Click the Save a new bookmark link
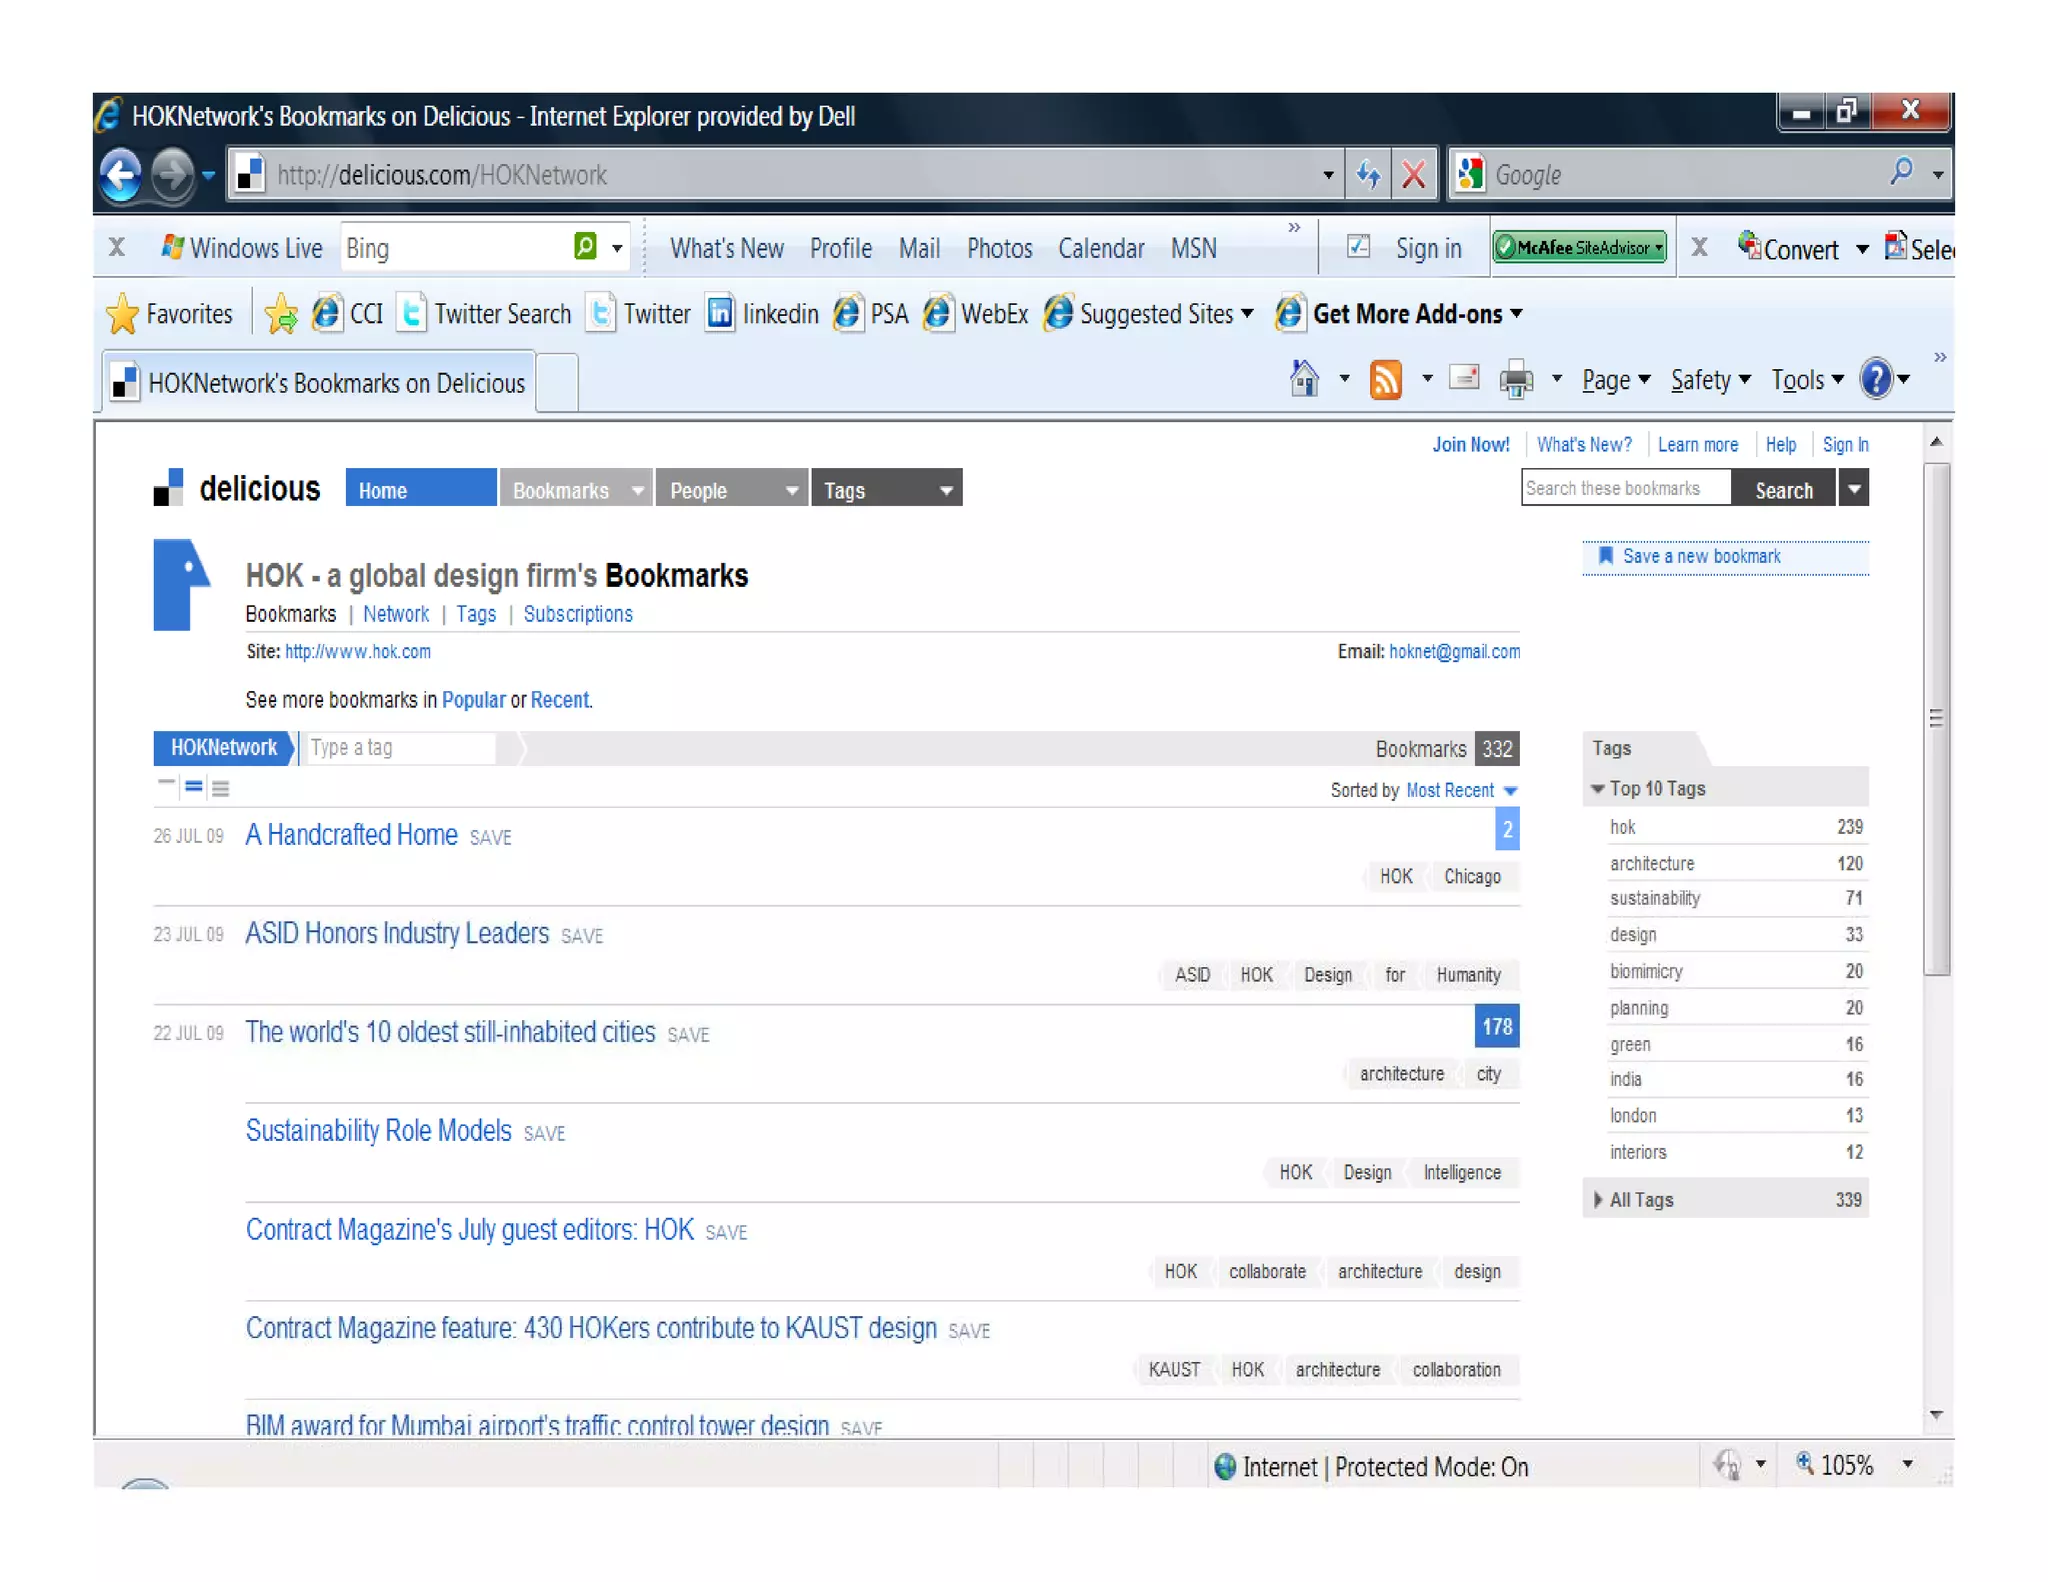Image resolution: width=2048 pixels, height=1582 pixels. [x=1700, y=557]
